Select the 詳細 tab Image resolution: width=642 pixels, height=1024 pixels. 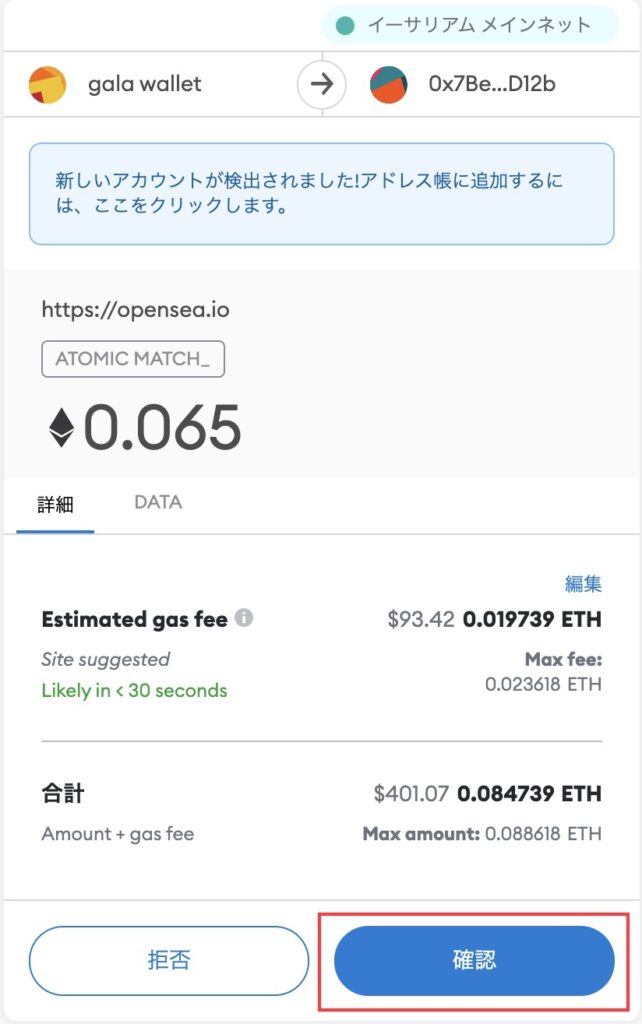tap(56, 504)
